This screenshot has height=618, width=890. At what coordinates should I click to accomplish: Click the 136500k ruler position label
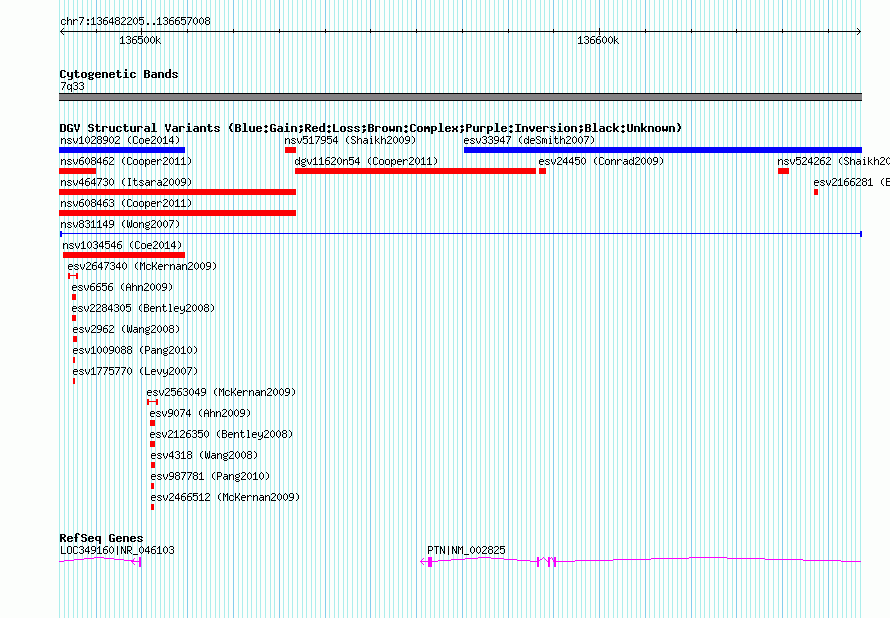point(140,40)
